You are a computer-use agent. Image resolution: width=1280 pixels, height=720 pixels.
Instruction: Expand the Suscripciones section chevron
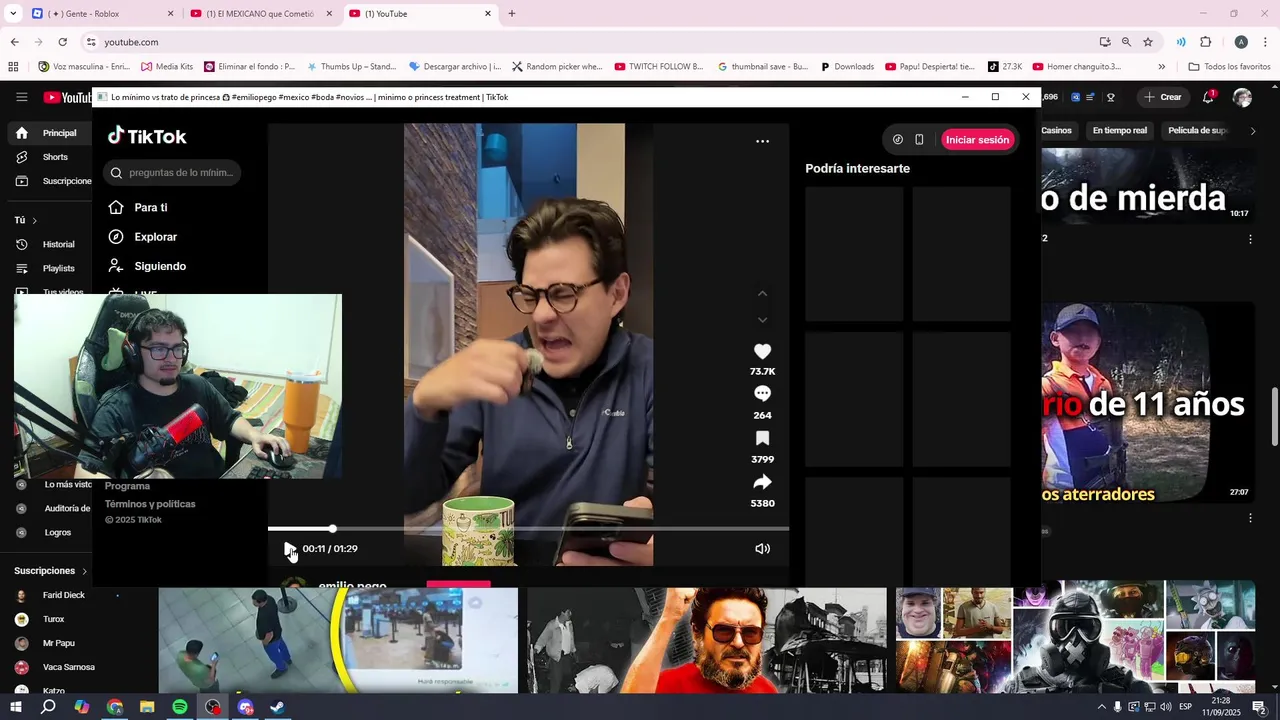click(x=84, y=571)
